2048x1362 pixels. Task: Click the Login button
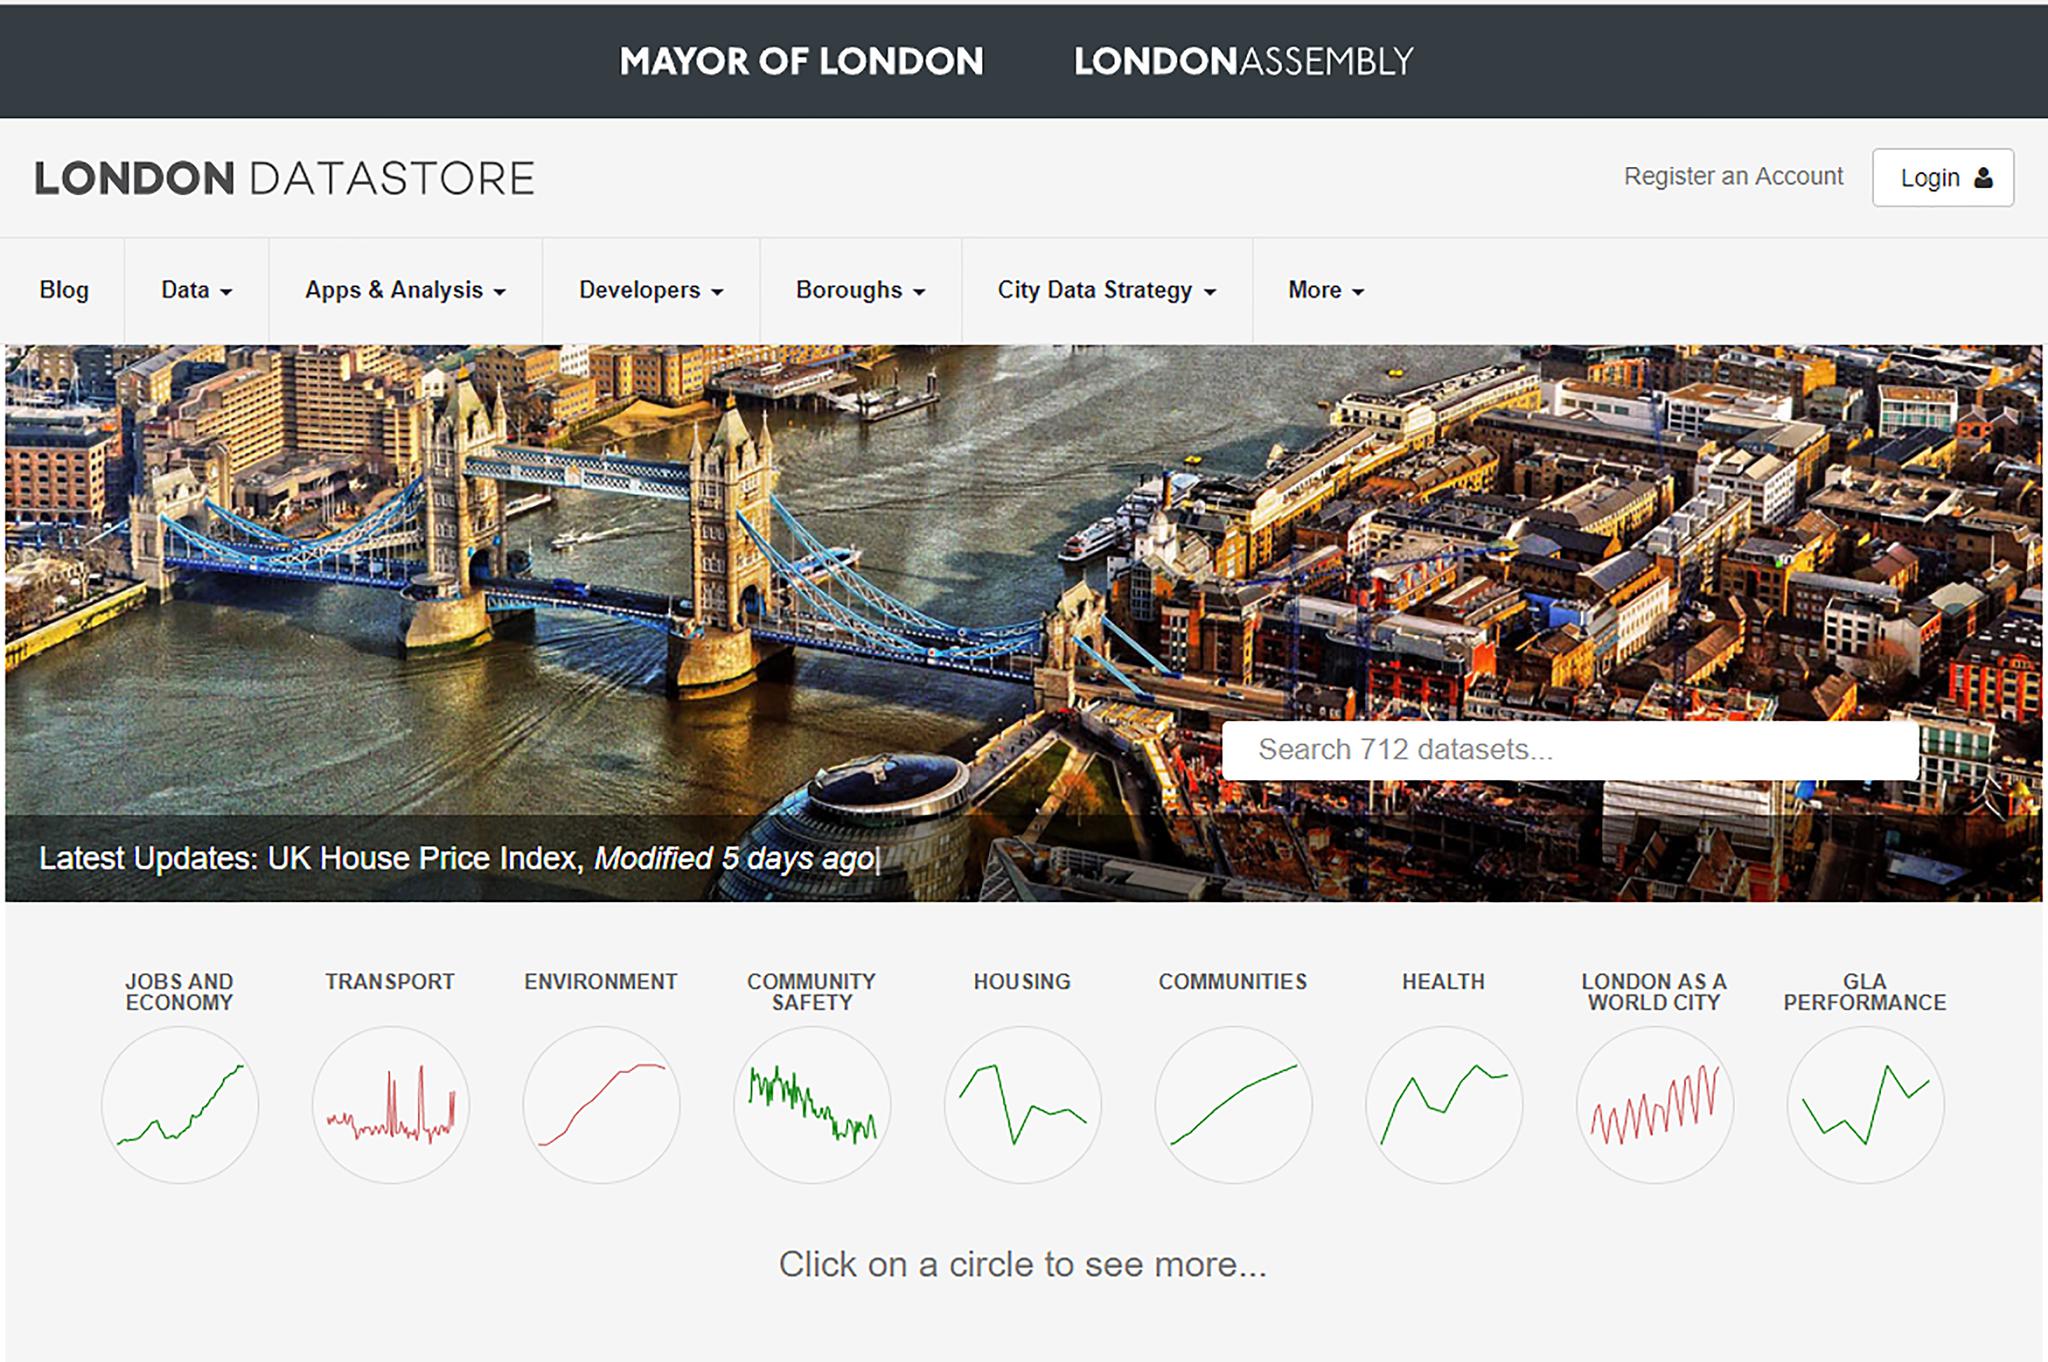1942,178
